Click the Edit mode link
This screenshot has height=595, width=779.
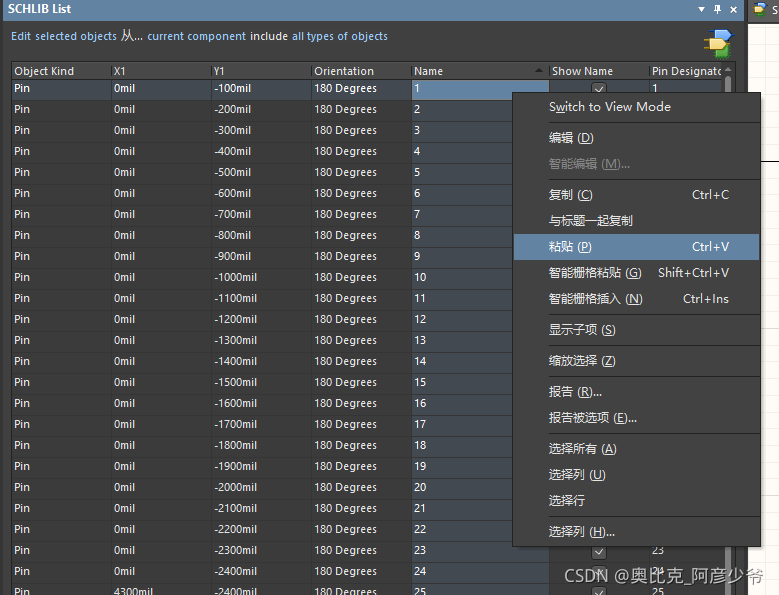[x=21, y=36]
